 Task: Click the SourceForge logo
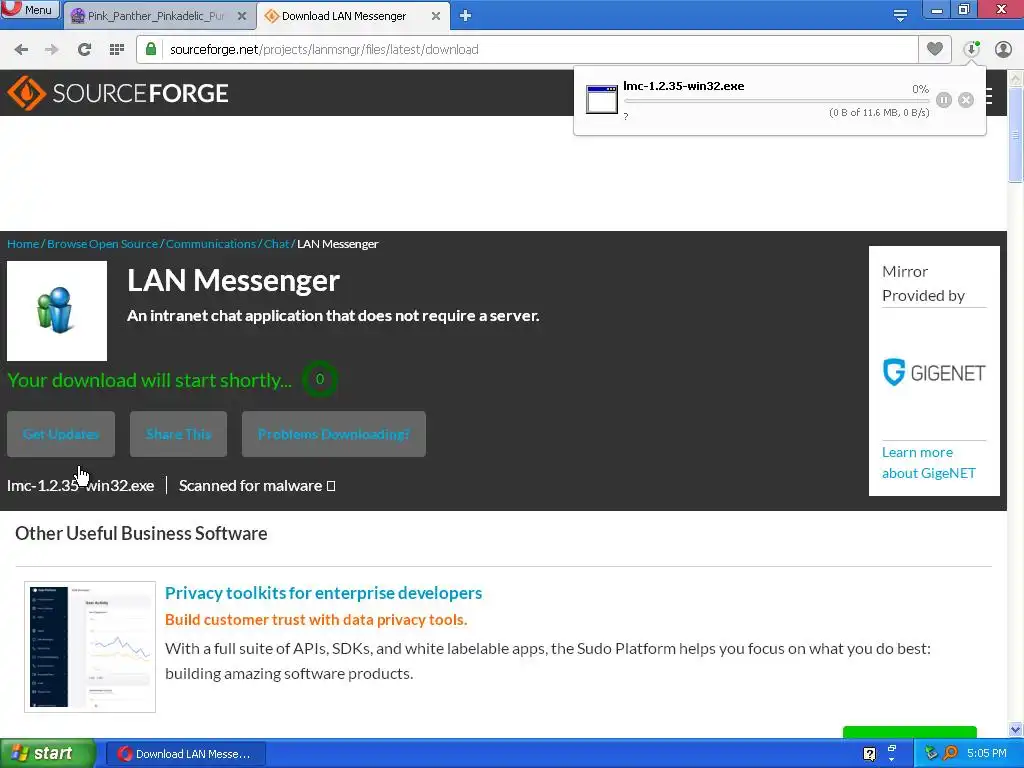[118, 93]
